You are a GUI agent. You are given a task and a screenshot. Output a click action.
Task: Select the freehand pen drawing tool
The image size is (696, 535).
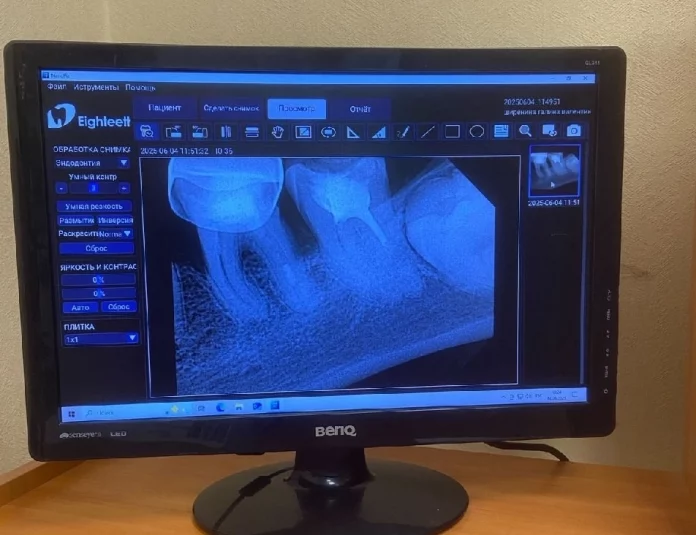403,132
